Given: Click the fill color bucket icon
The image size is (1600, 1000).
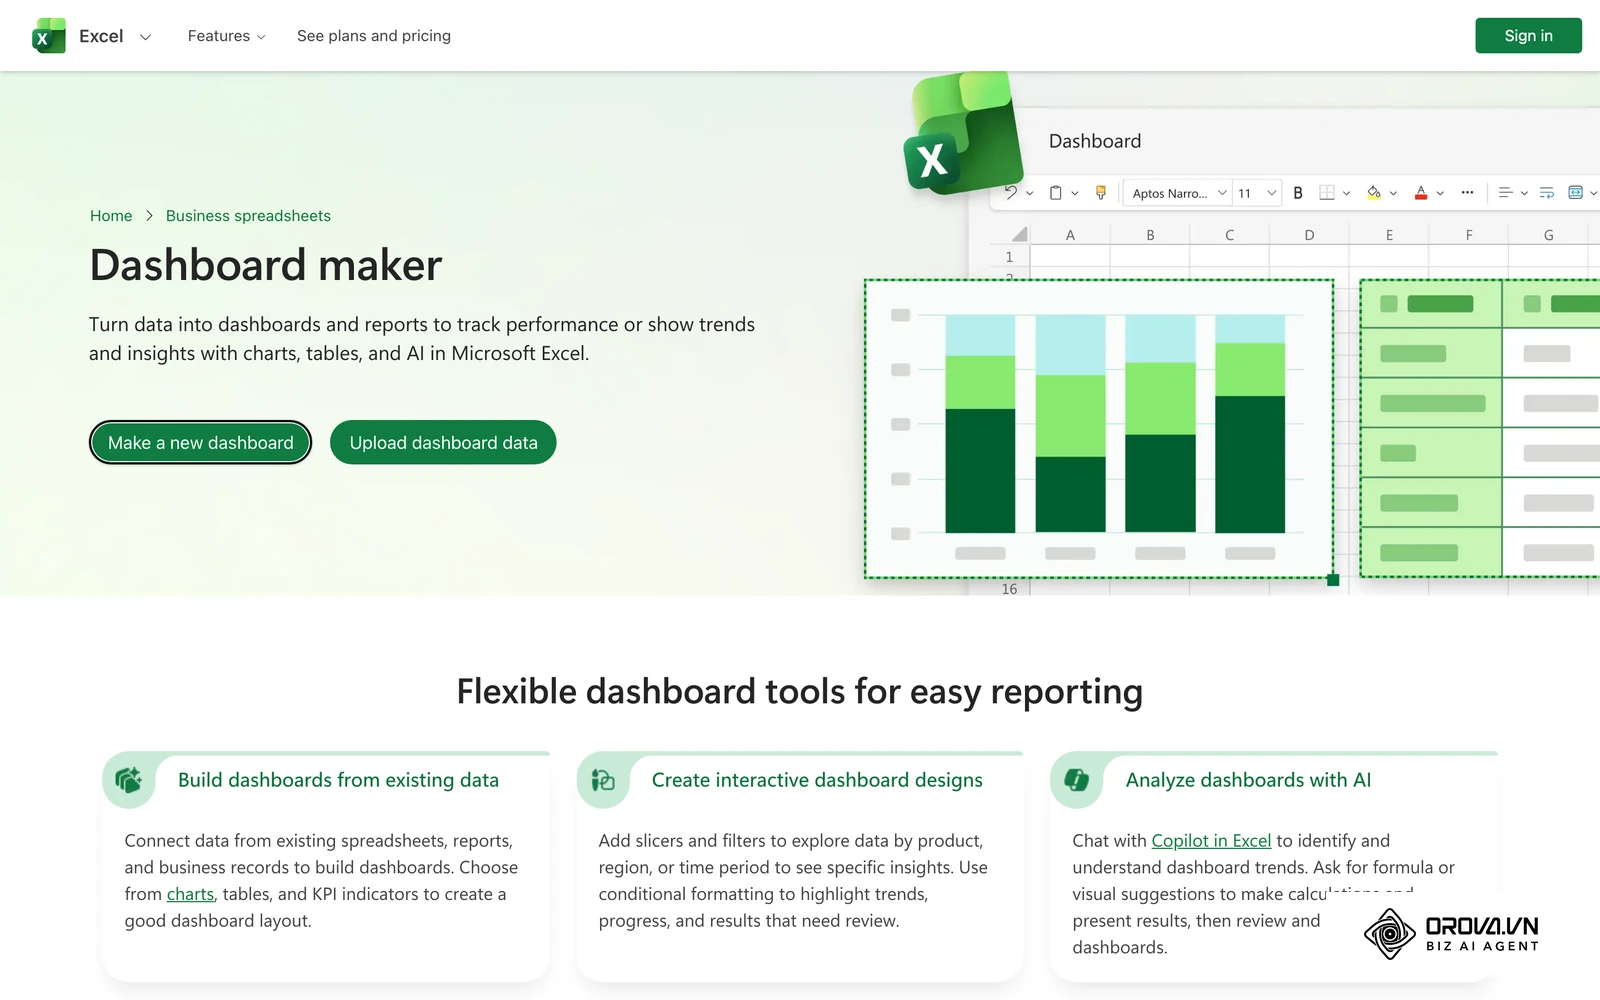Looking at the screenshot, I should [x=1374, y=193].
